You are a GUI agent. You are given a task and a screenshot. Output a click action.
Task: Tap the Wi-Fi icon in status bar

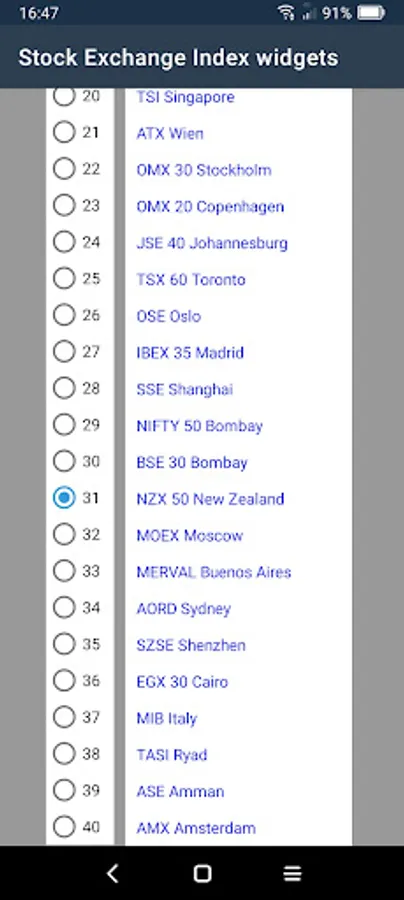click(x=285, y=13)
